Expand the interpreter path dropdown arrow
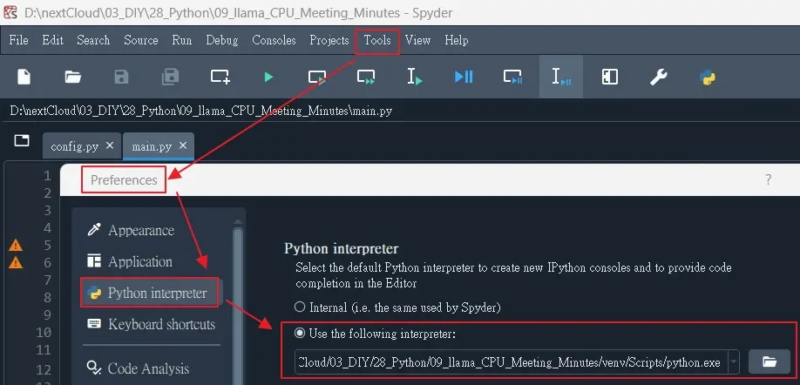The width and height of the screenshot is (800, 385). (x=734, y=362)
